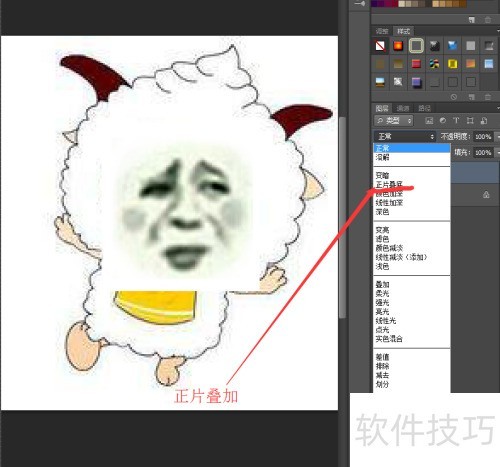Viewport: 500px width, 467px height.
Task: Switch to the 调整 Adjustments tab
Action: pos(382,31)
